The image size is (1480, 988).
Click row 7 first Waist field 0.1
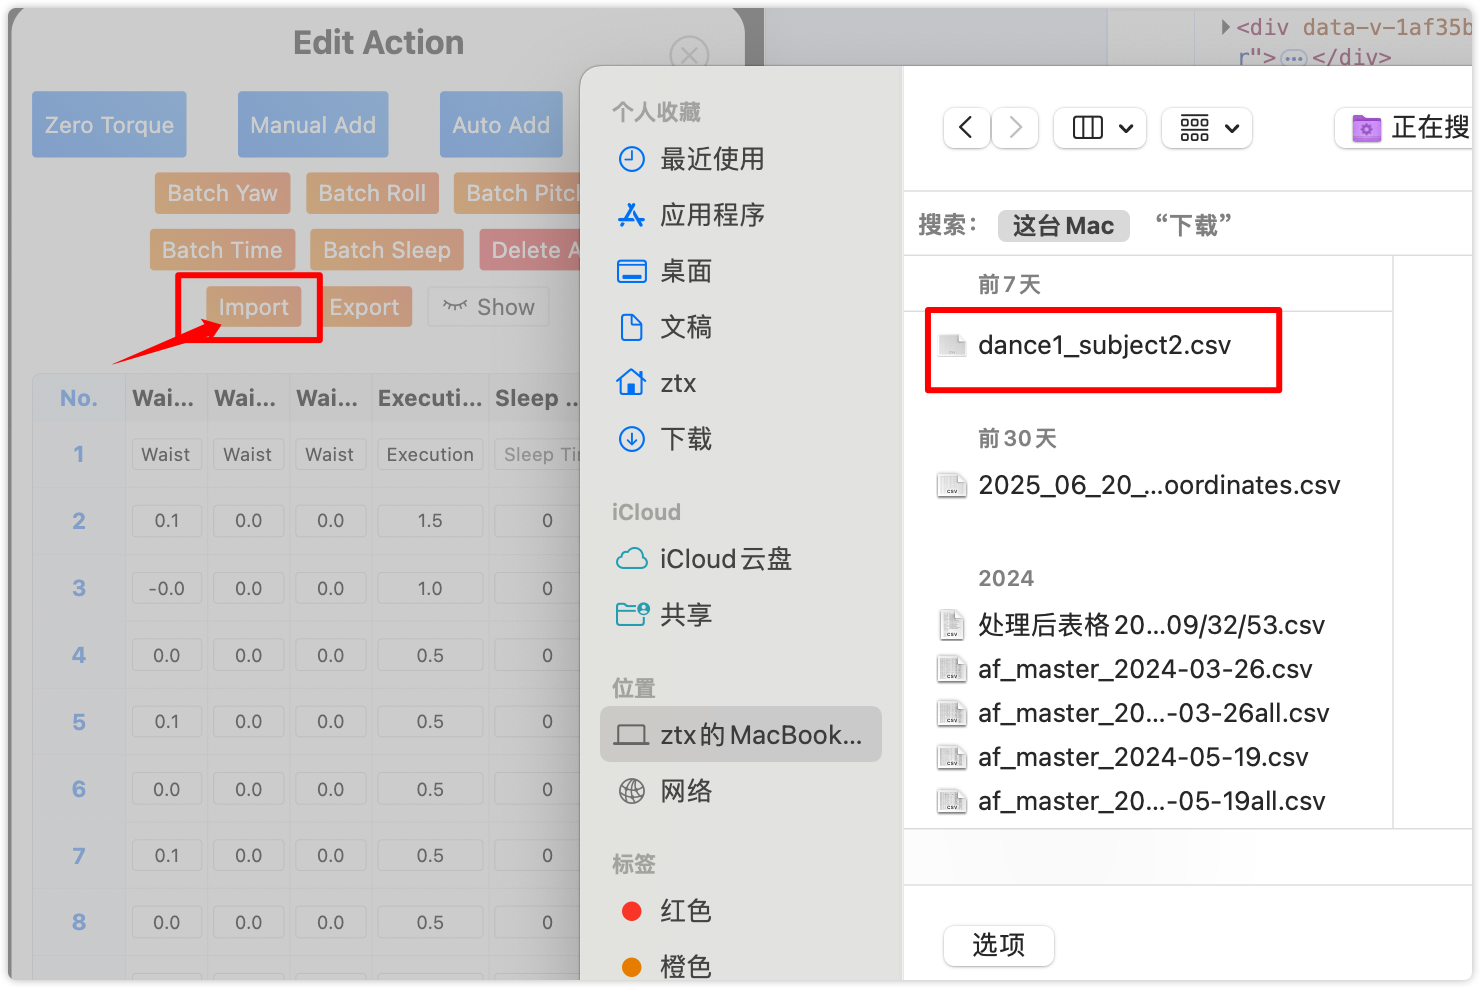(x=167, y=856)
